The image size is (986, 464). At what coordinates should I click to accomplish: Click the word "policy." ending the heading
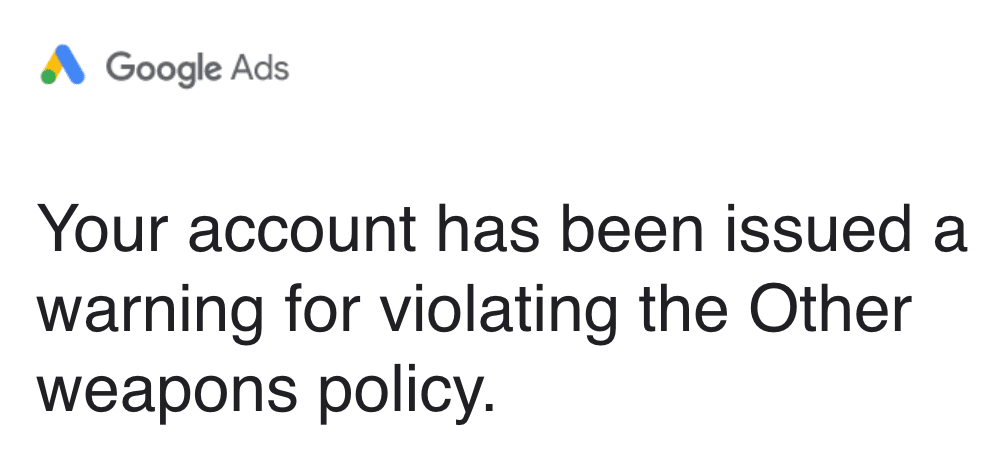pyautogui.click(x=407, y=393)
